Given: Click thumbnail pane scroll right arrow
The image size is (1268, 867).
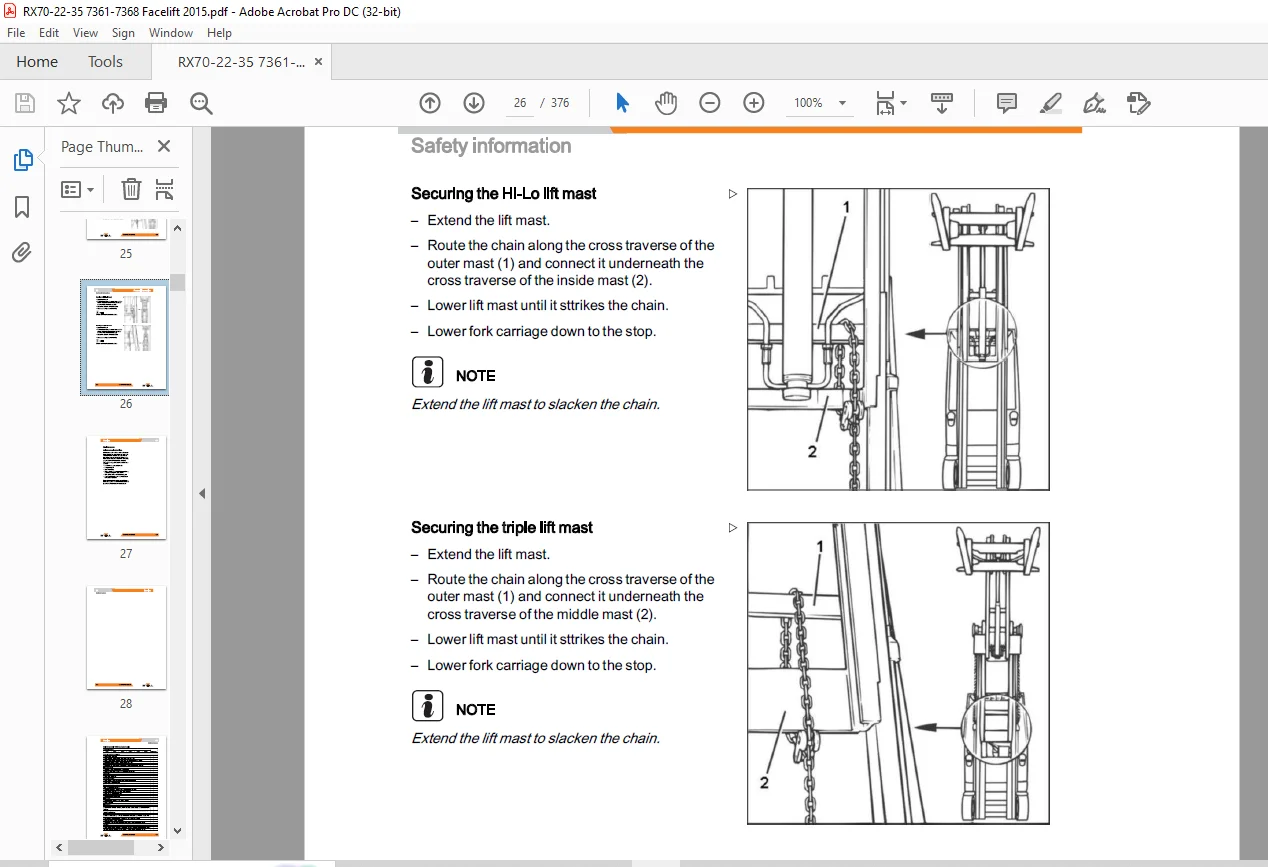Looking at the screenshot, I should click(161, 848).
